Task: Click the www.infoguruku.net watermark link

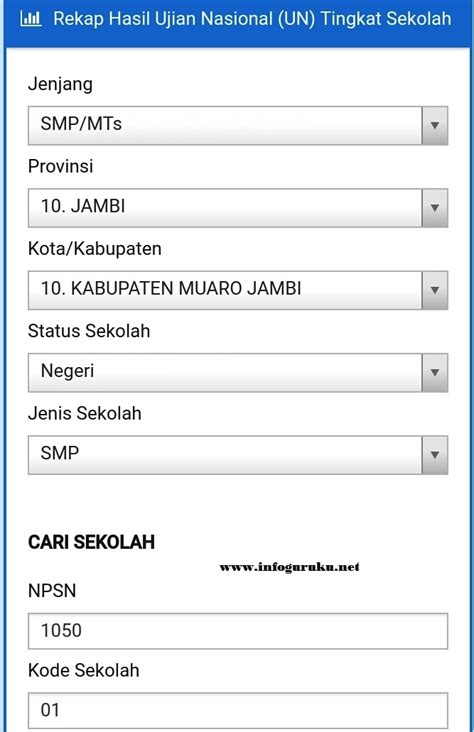Action: 290,567
